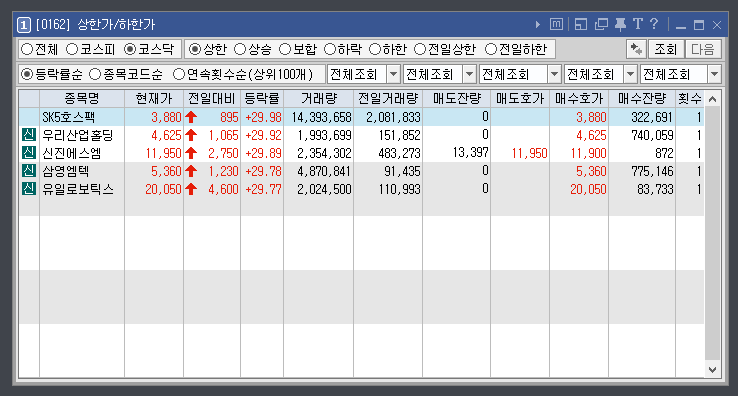Sort by the 전일거래량 column header

pos(388,98)
